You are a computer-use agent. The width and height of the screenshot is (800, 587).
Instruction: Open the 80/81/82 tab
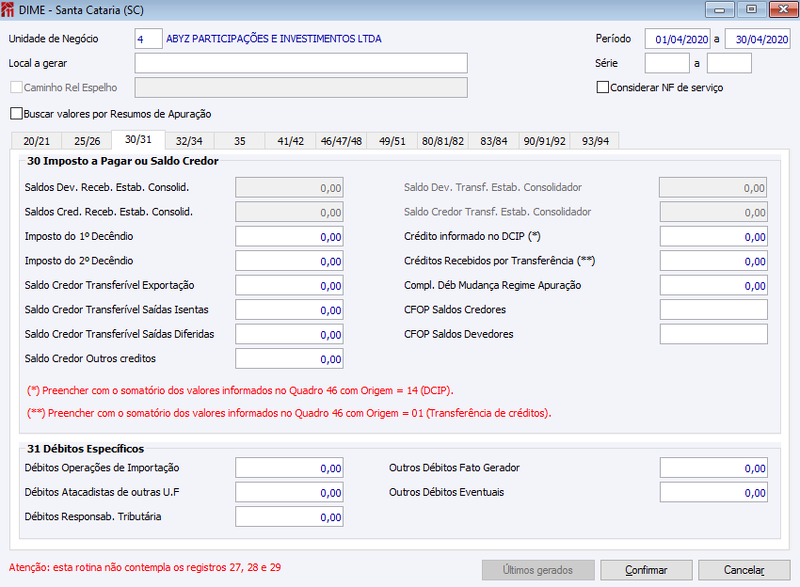(x=443, y=141)
